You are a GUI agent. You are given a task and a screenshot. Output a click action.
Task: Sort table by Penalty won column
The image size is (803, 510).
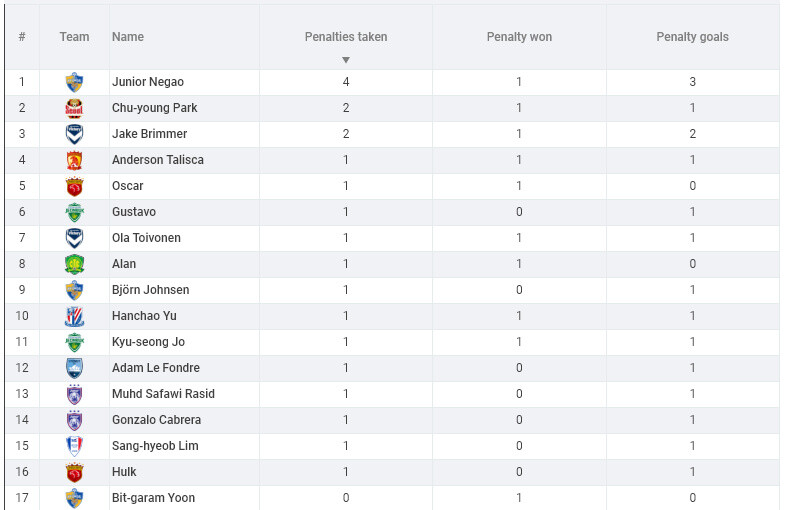point(519,37)
